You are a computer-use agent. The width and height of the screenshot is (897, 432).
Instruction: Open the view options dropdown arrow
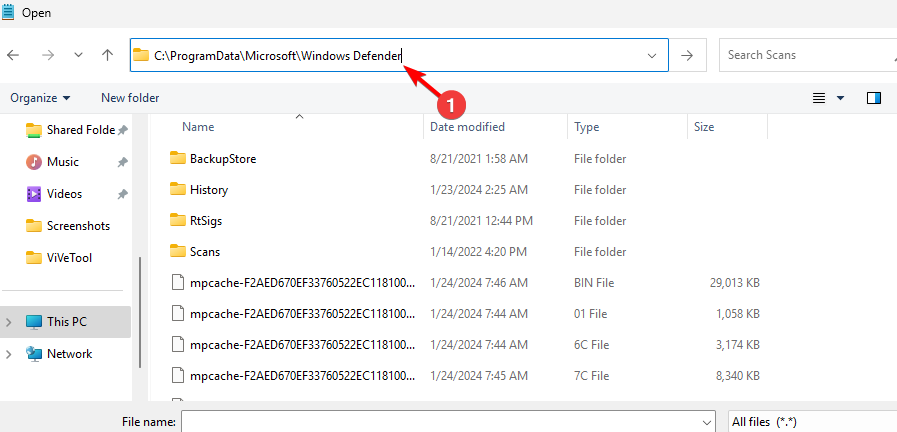(840, 98)
